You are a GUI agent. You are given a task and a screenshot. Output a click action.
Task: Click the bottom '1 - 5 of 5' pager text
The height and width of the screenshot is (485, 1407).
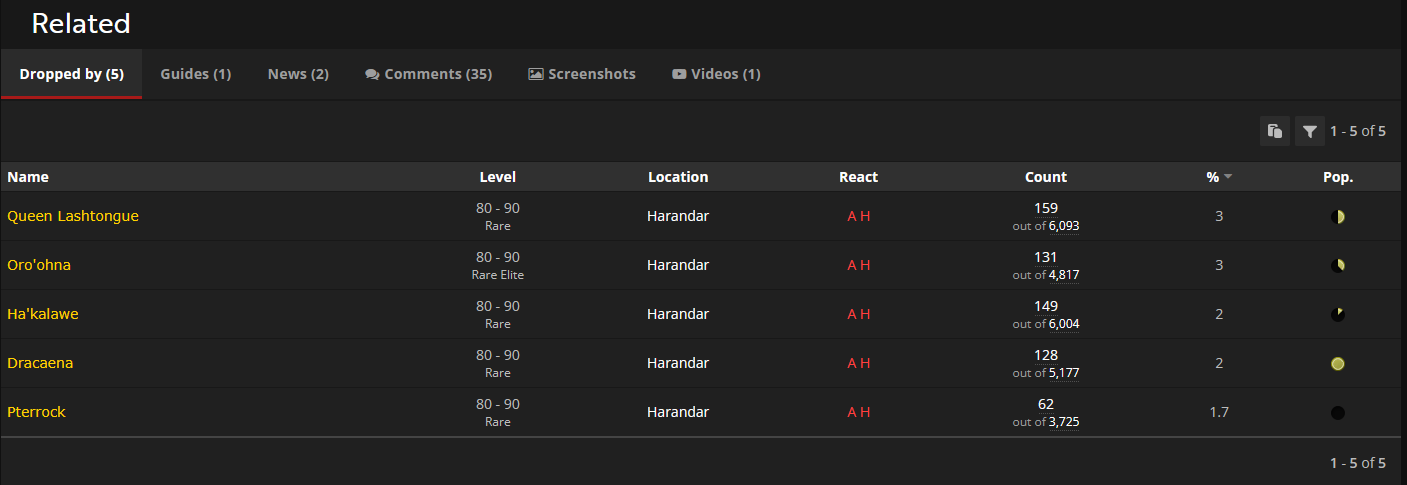click(x=1358, y=463)
